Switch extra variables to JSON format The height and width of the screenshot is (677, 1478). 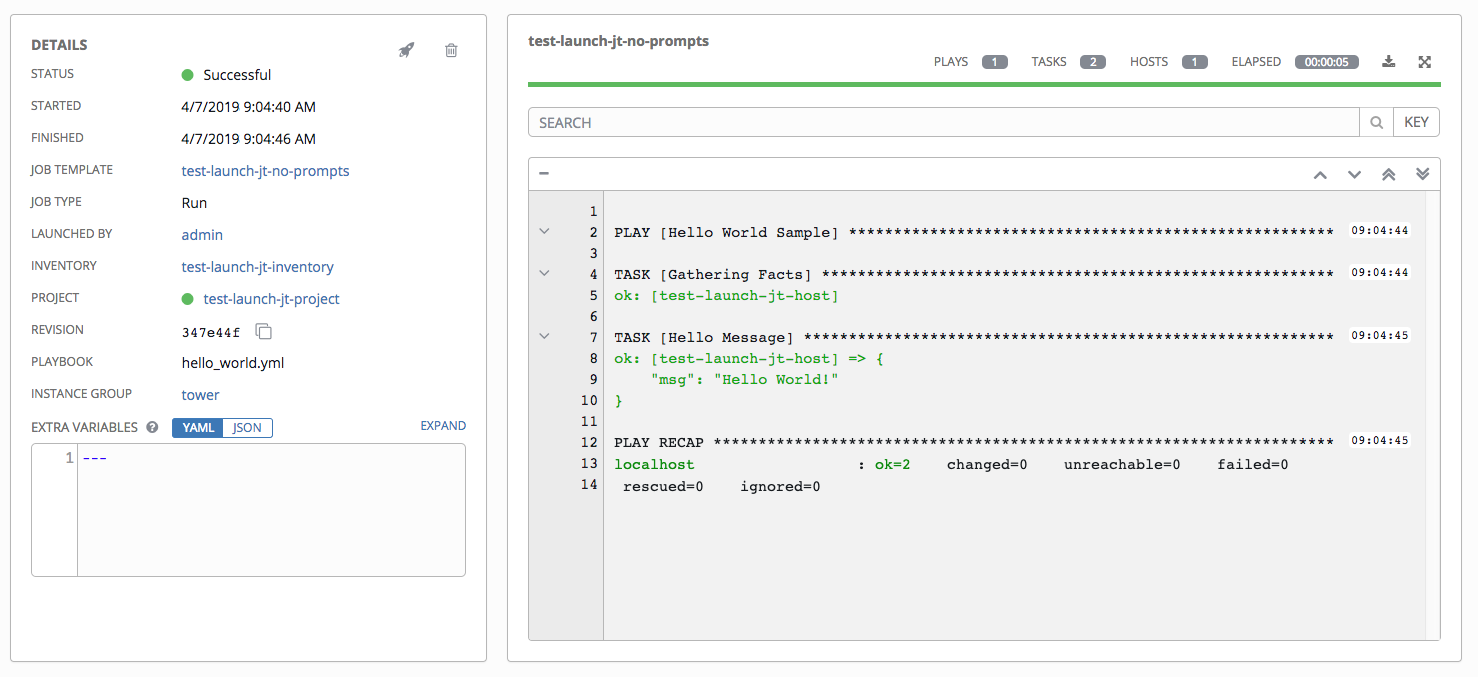pos(247,428)
